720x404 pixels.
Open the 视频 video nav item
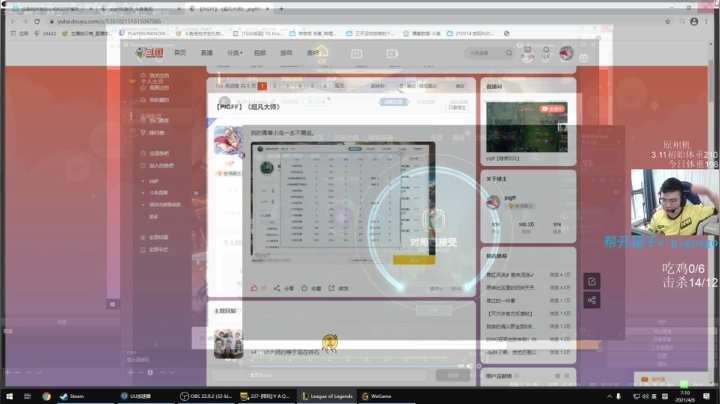pos(260,53)
